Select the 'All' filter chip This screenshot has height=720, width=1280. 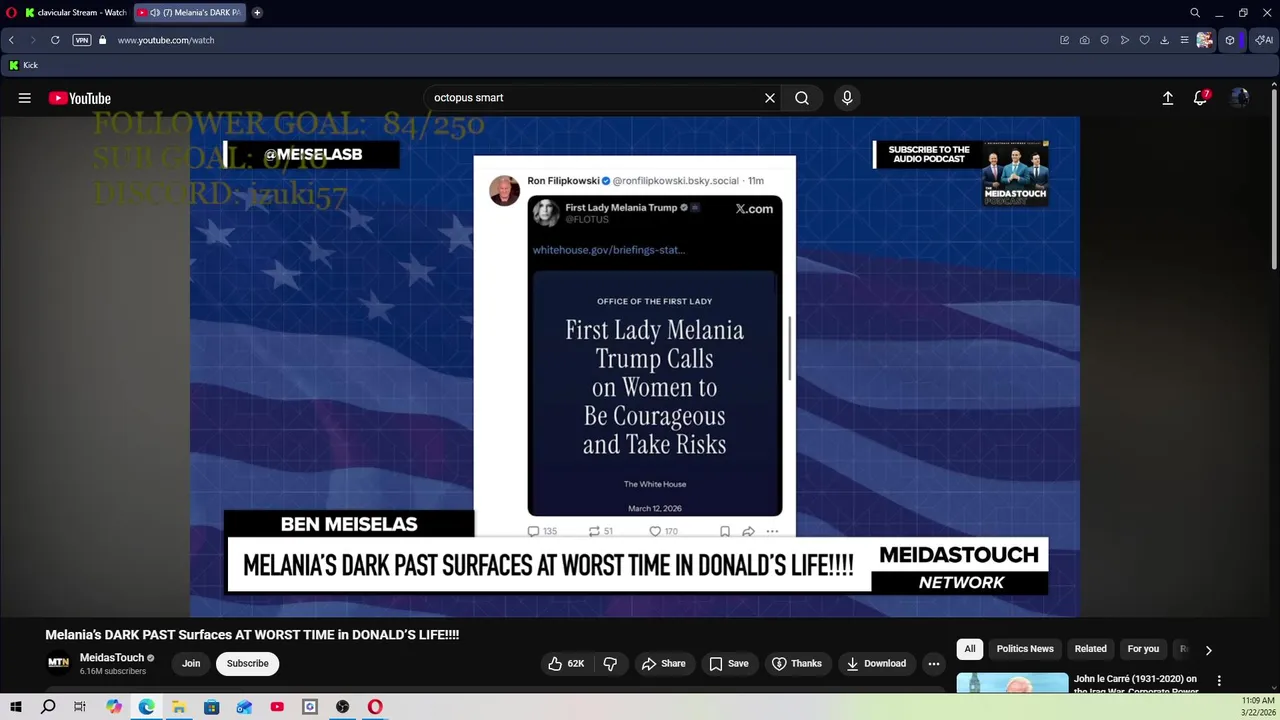coord(970,649)
